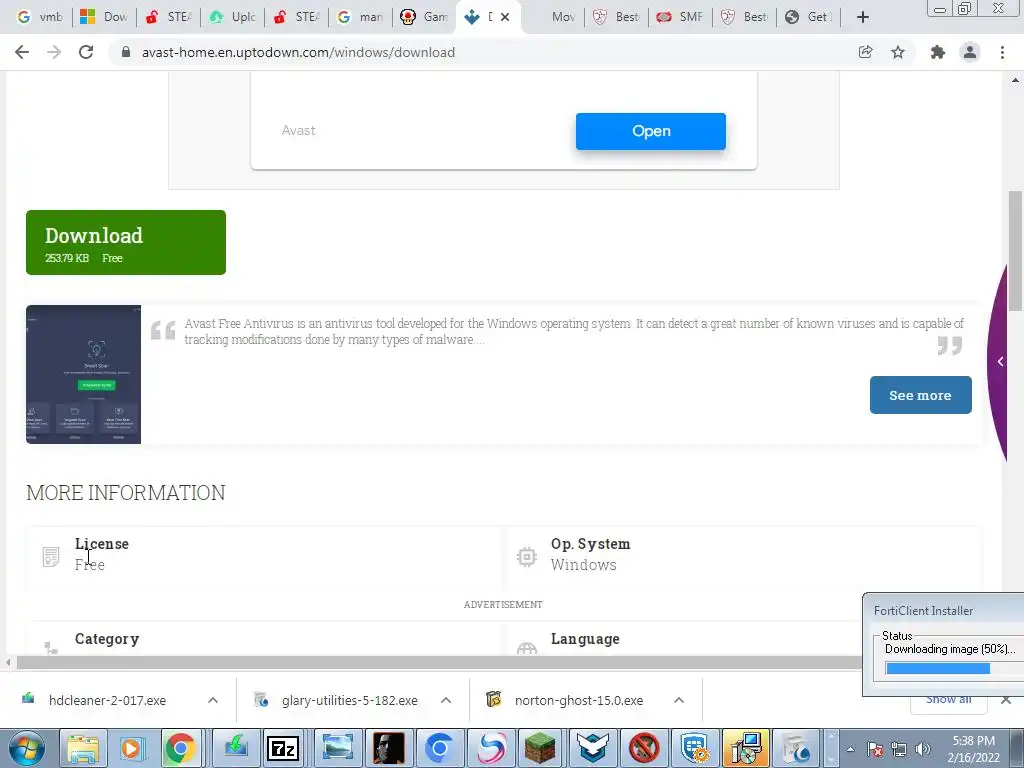Bookmark this page with the star
Viewport: 1024px width, 768px height.
[898, 52]
